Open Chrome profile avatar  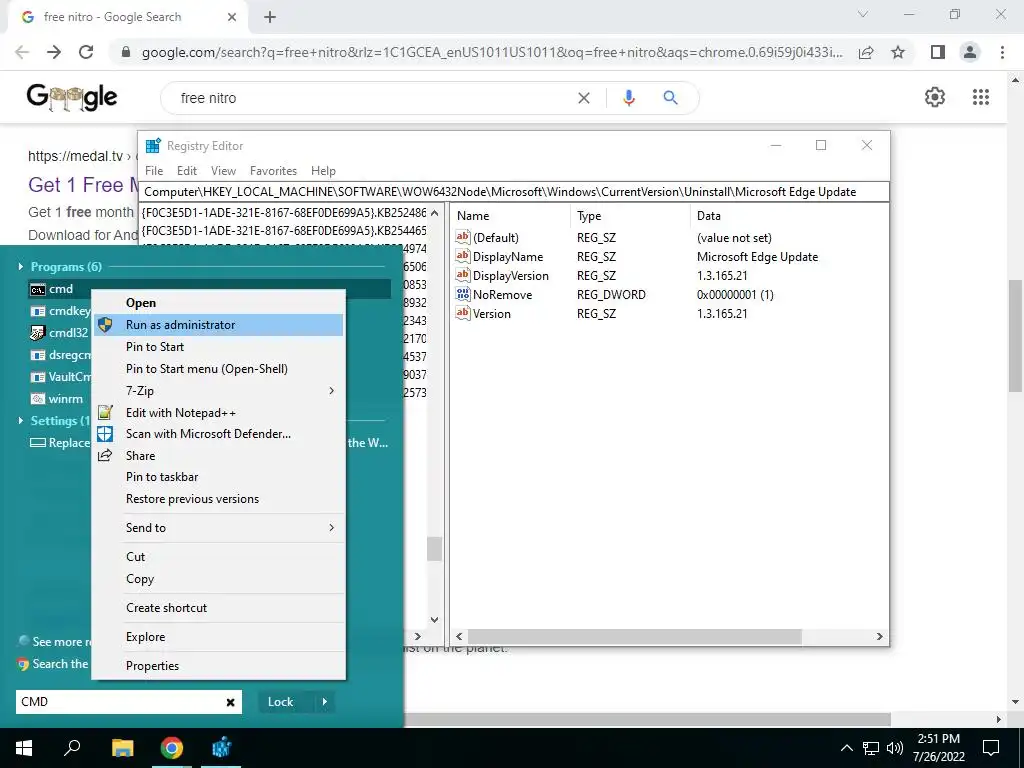970,52
